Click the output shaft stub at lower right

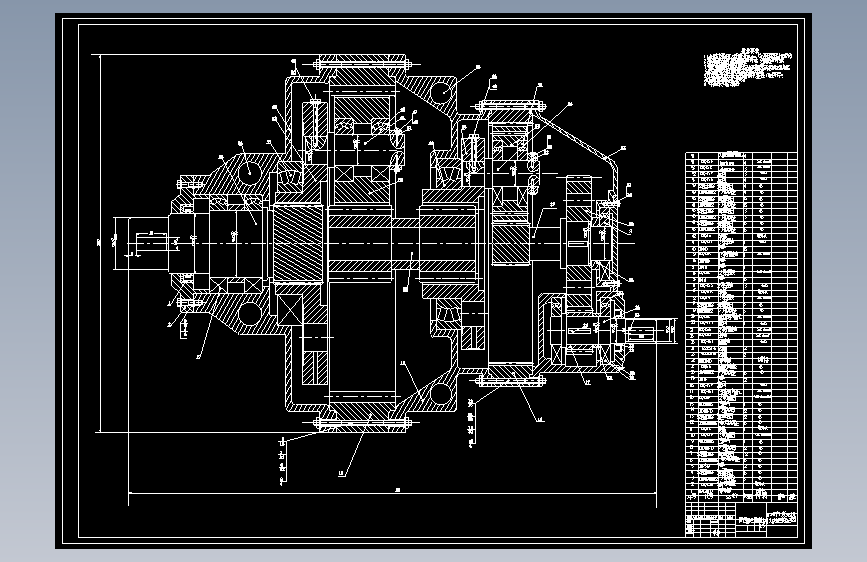pyautogui.click(x=648, y=332)
